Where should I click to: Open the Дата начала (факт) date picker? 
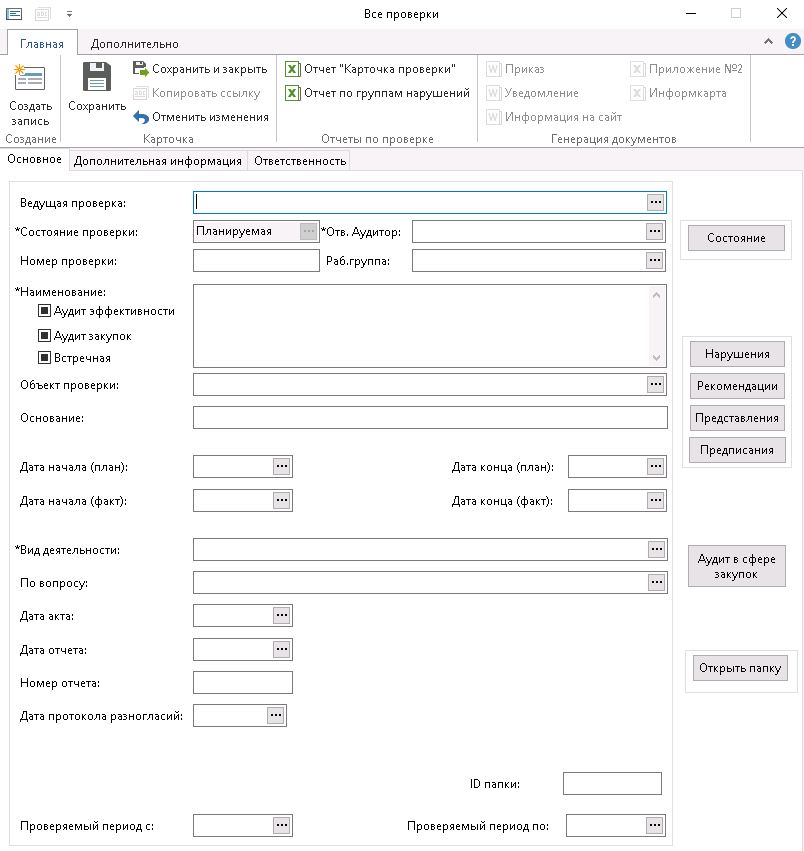282,500
